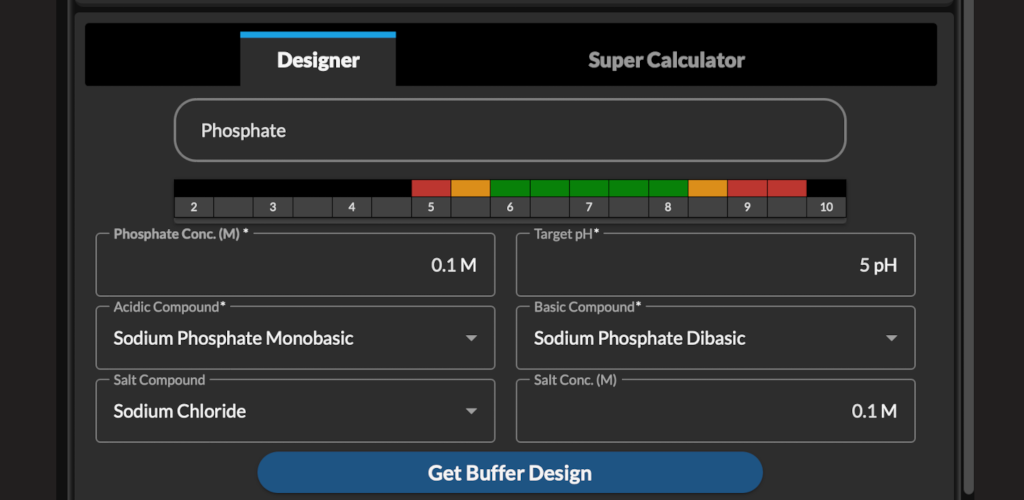Switch to the Super Calculator tab
Viewport: 1024px width, 500px height.
[x=666, y=60]
